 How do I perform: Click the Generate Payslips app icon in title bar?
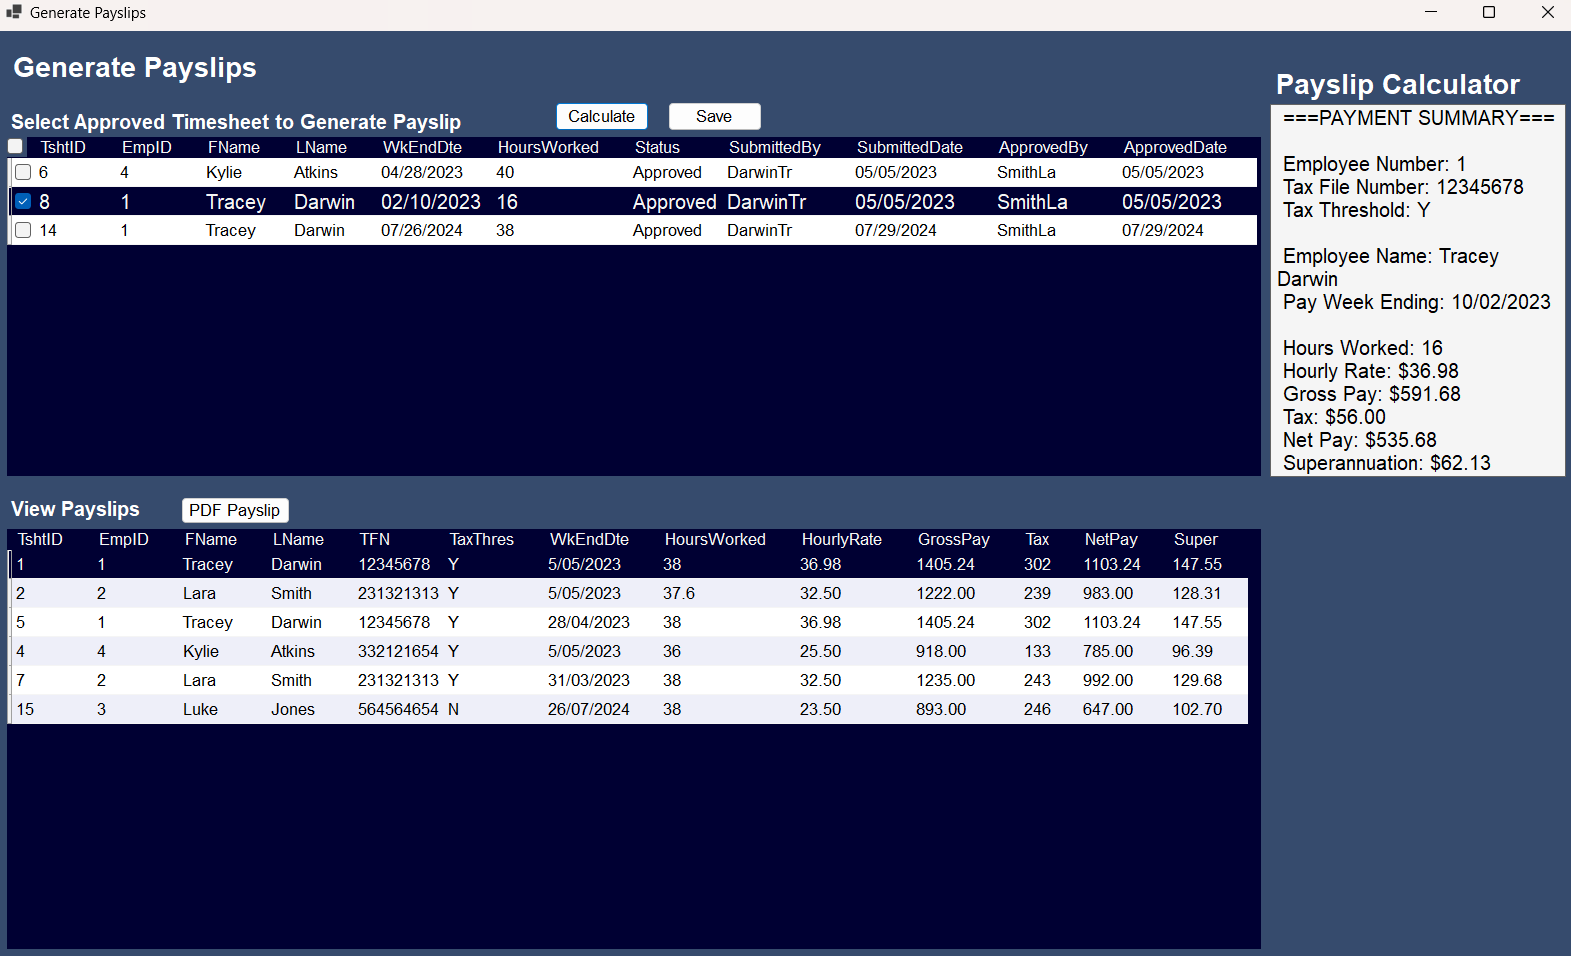tap(14, 12)
